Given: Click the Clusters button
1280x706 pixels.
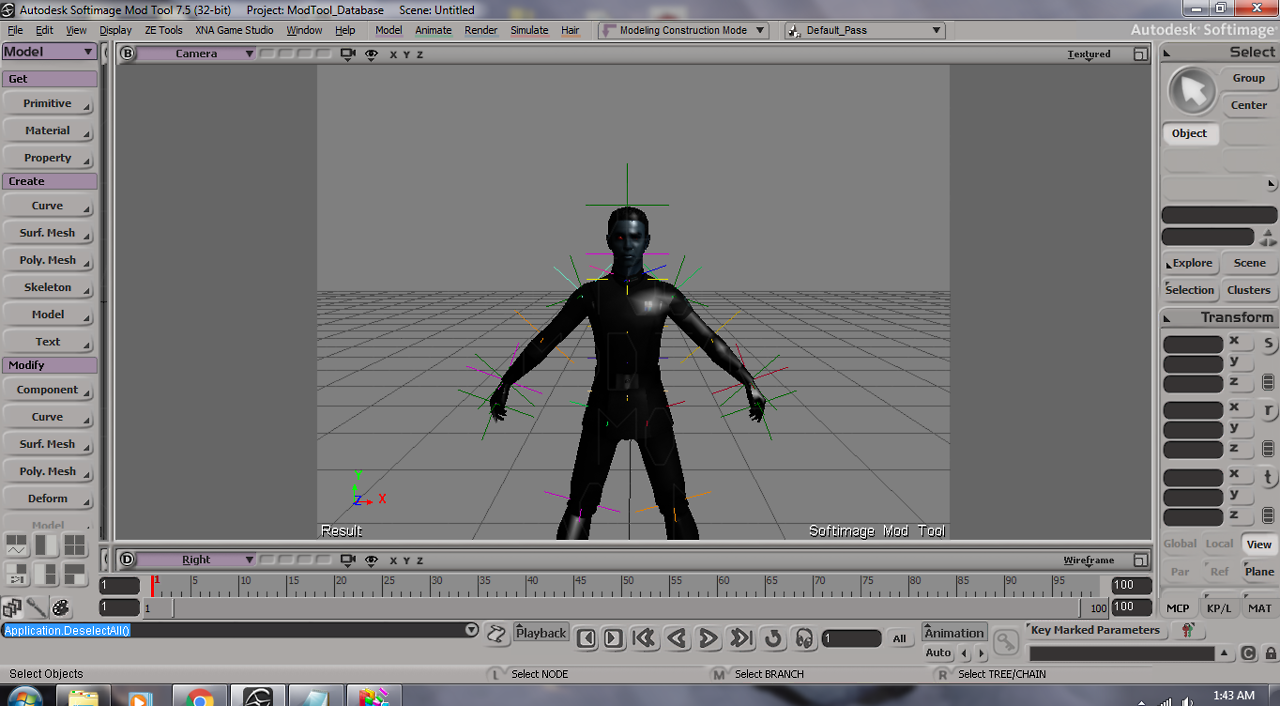Looking at the screenshot, I should pyautogui.click(x=1249, y=290).
